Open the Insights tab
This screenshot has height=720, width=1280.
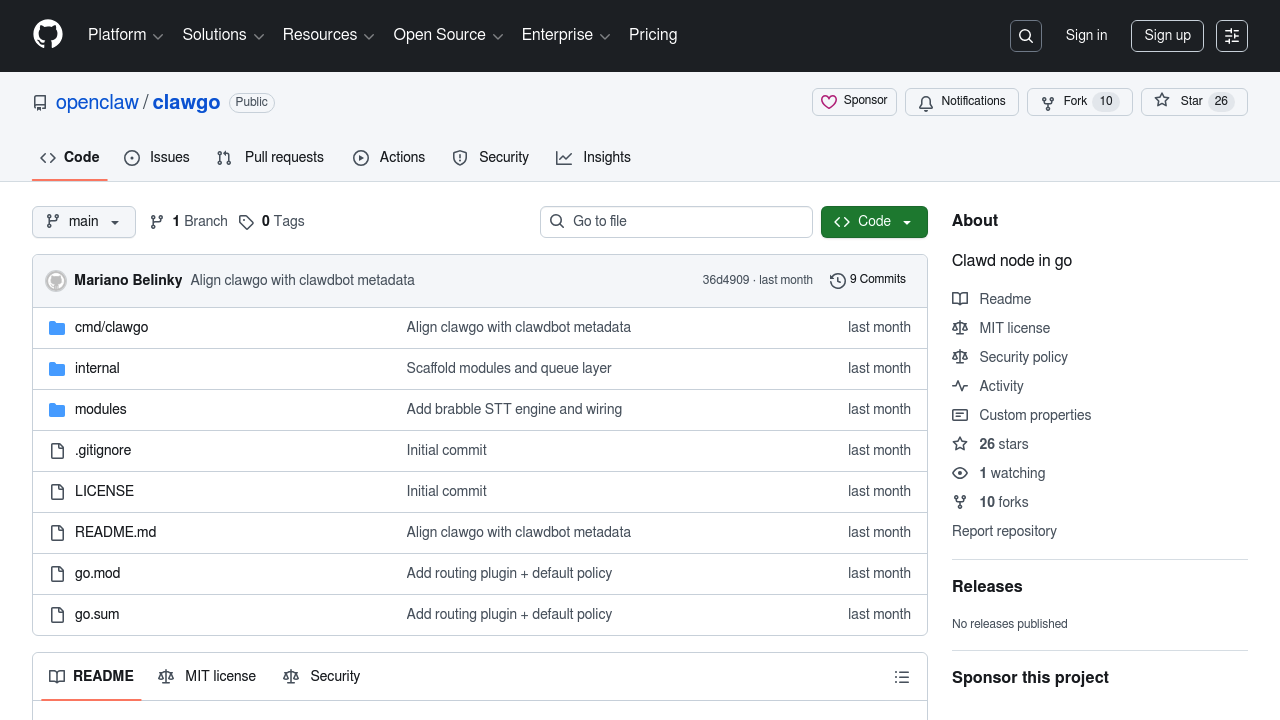pyautogui.click(x=593, y=158)
